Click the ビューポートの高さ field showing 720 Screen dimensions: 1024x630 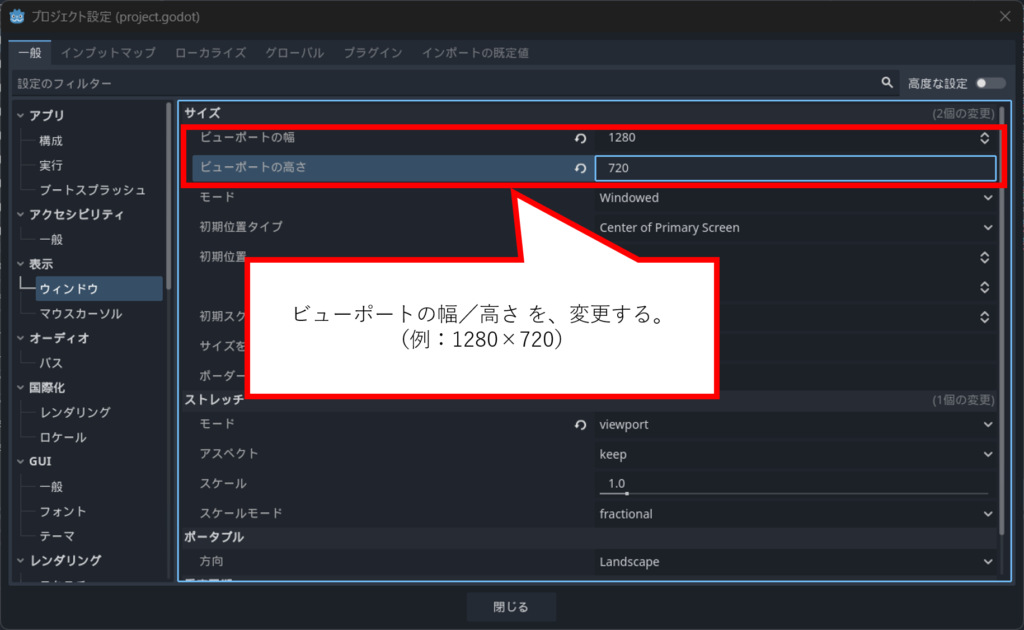pyautogui.click(x=795, y=169)
